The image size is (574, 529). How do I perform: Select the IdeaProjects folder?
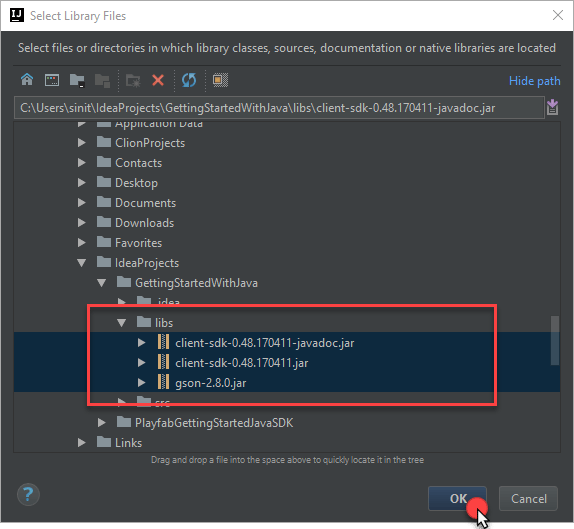(x=138, y=262)
